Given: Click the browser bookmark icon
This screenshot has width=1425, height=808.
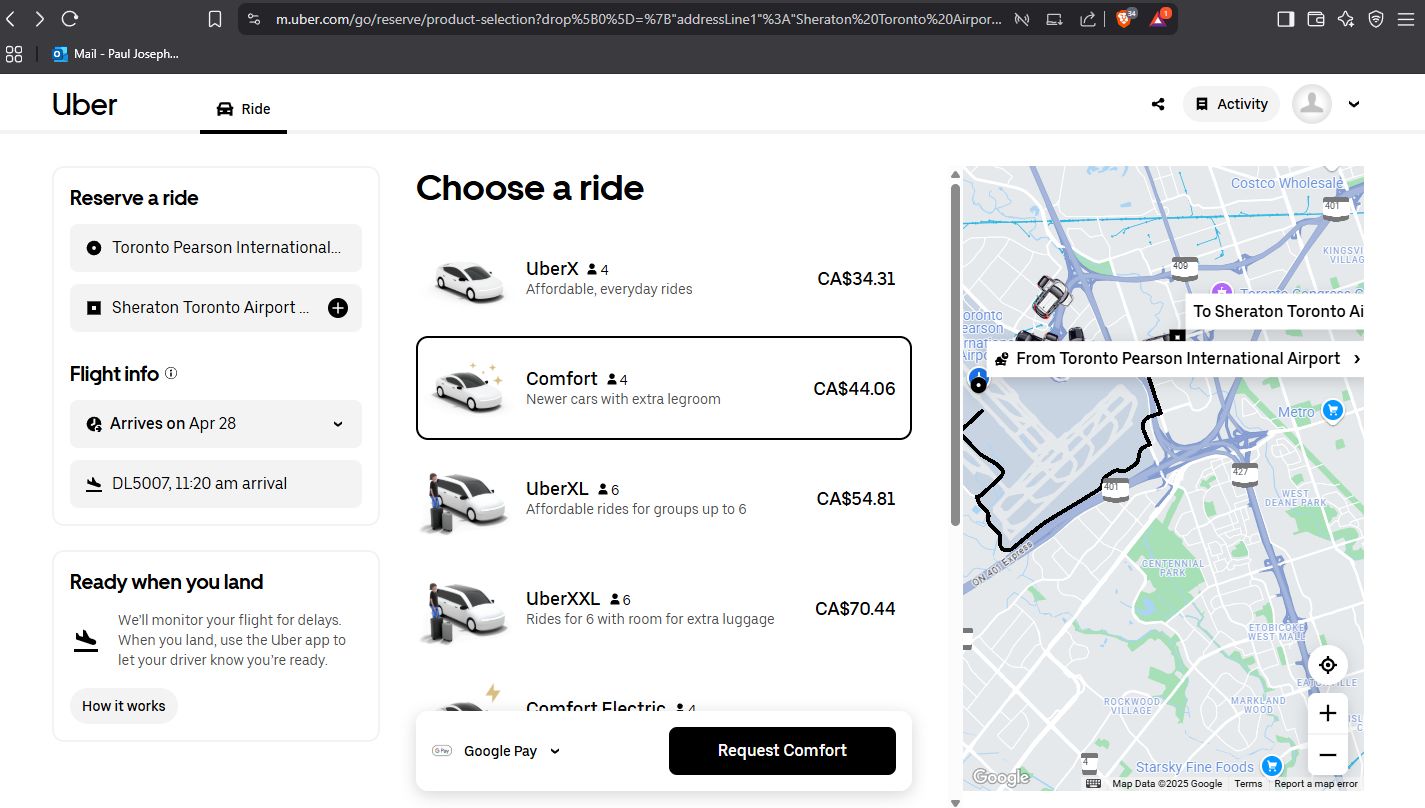Looking at the screenshot, I should (x=215, y=19).
